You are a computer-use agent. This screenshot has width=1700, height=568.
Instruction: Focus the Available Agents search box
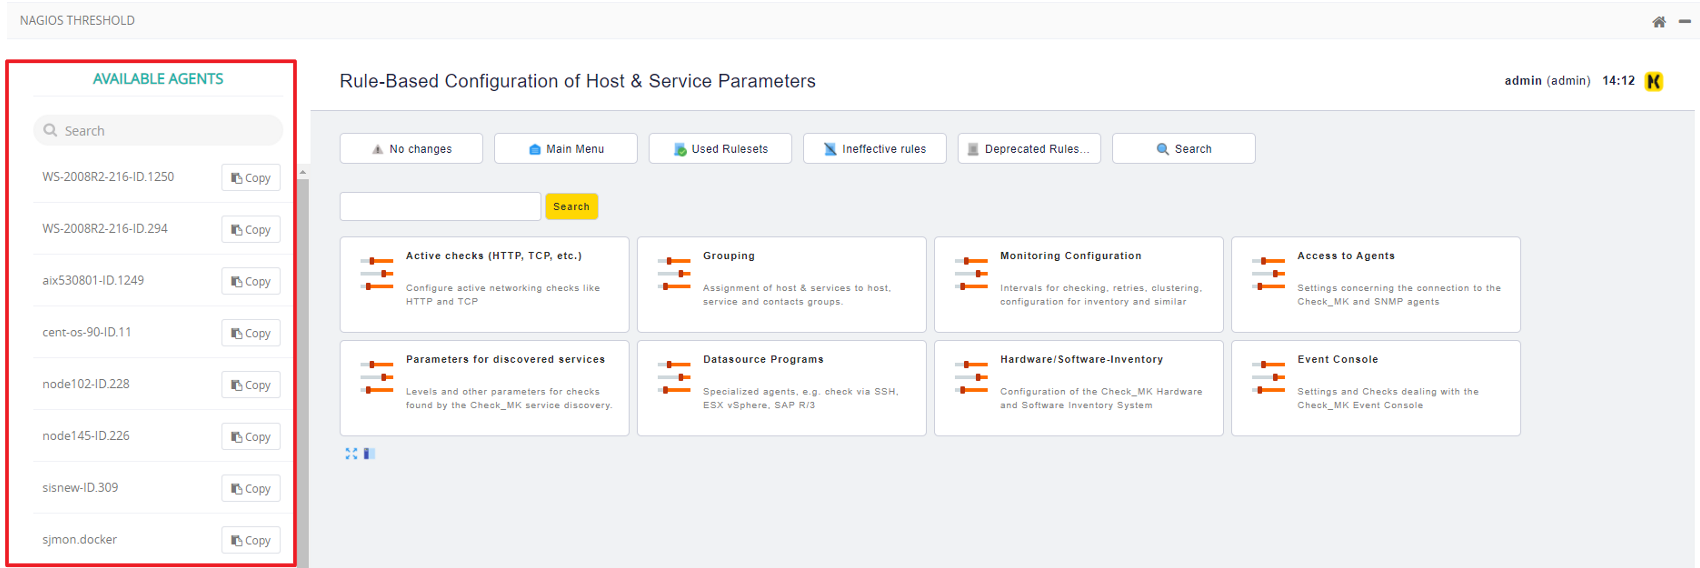click(x=160, y=131)
